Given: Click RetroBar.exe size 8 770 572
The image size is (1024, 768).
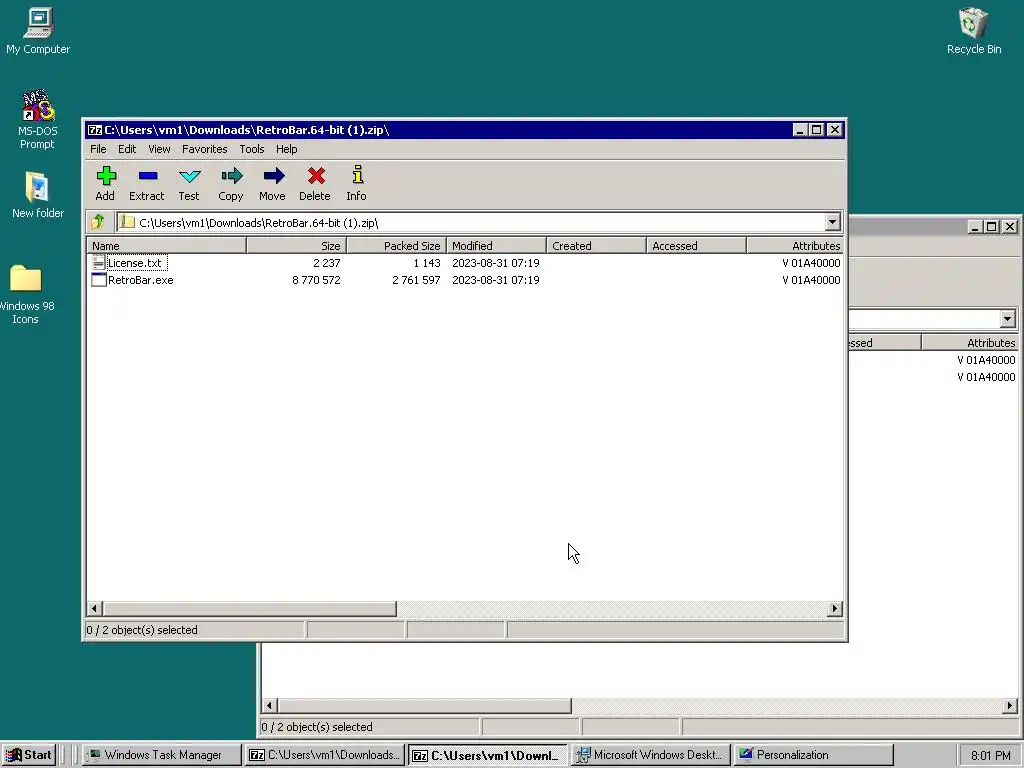Looking at the screenshot, I should (316, 280).
